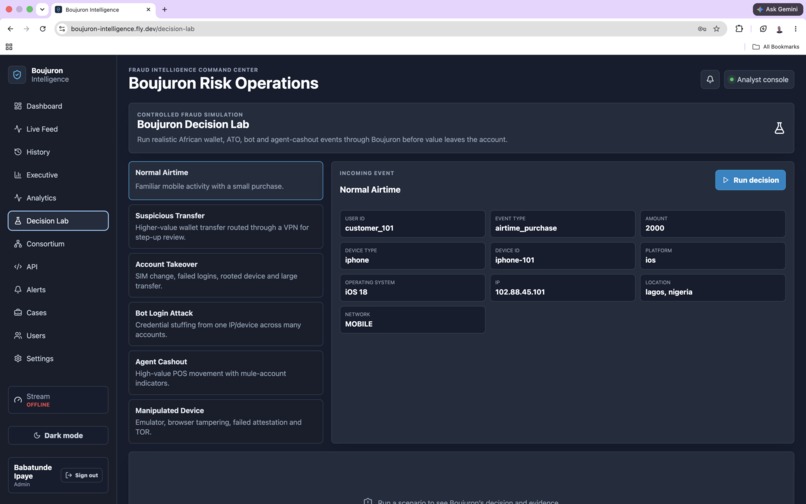Click the Decision Lab flask icon in sidebar
This screenshot has width=806, height=504.
click(18, 221)
